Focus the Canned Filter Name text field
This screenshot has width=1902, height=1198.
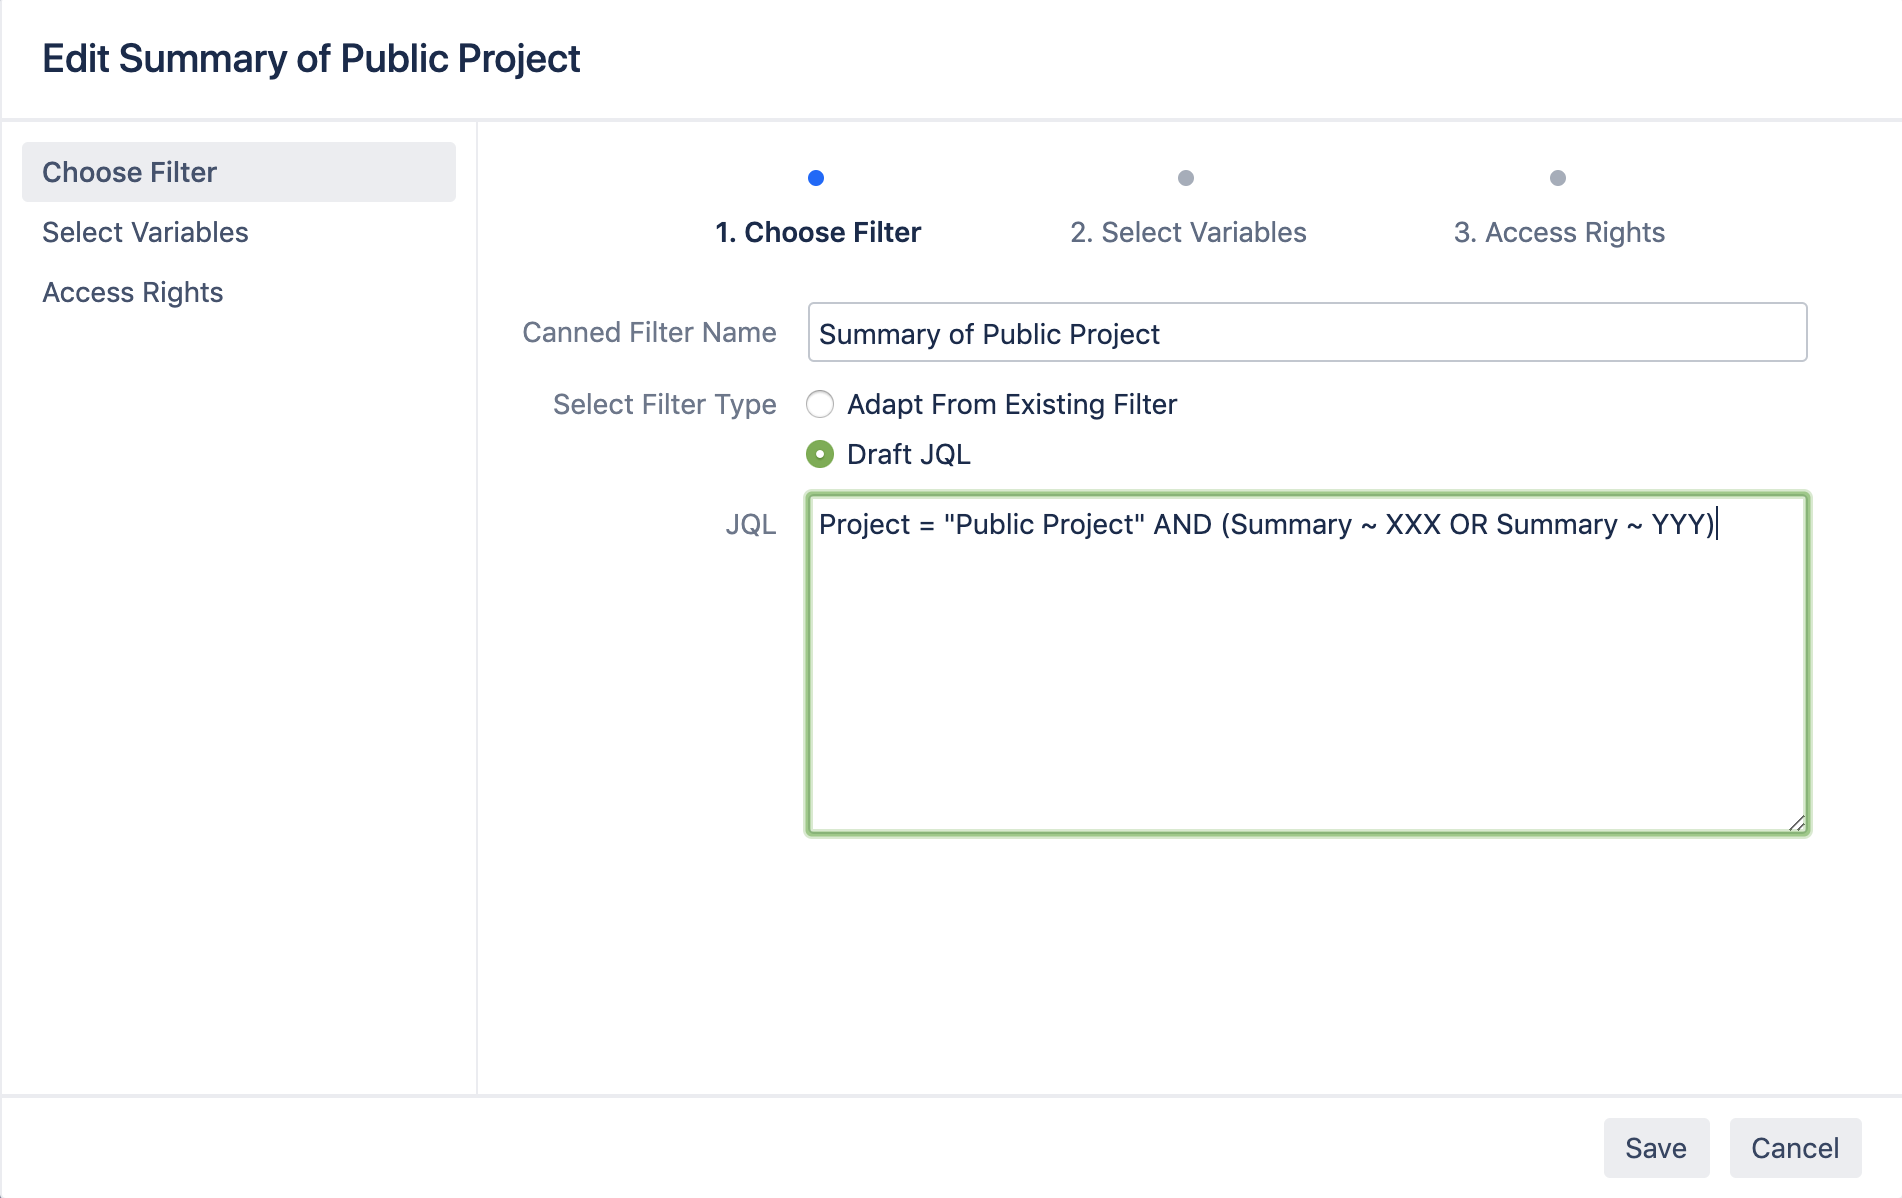click(1306, 333)
